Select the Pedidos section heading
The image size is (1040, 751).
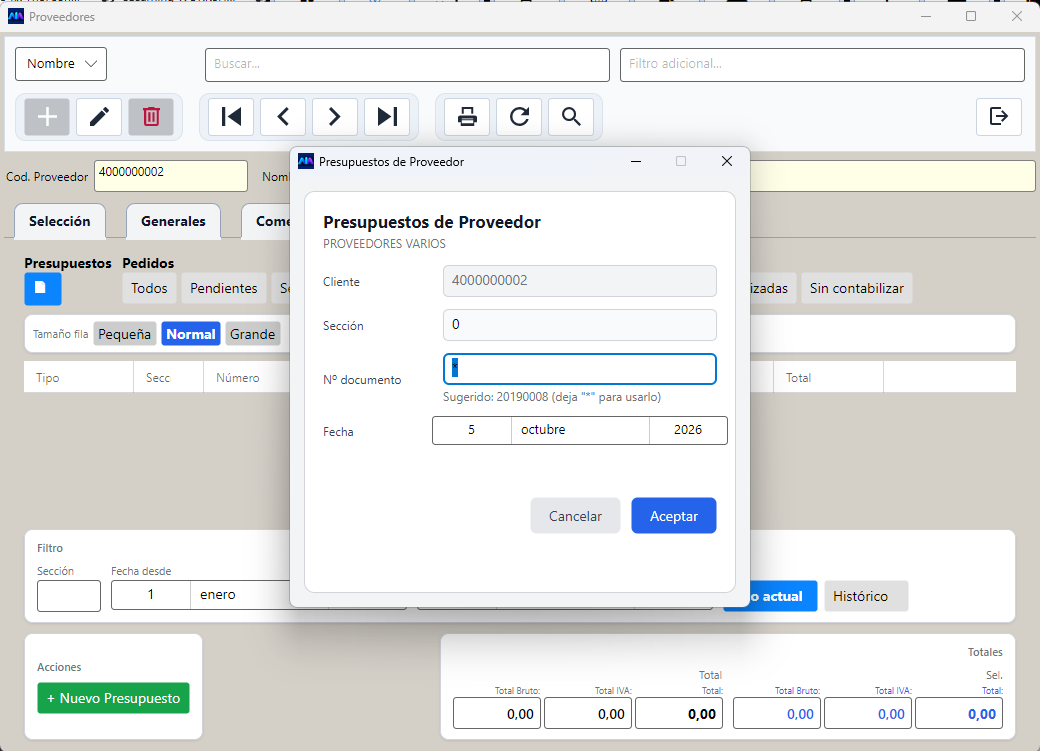(148, 263)
